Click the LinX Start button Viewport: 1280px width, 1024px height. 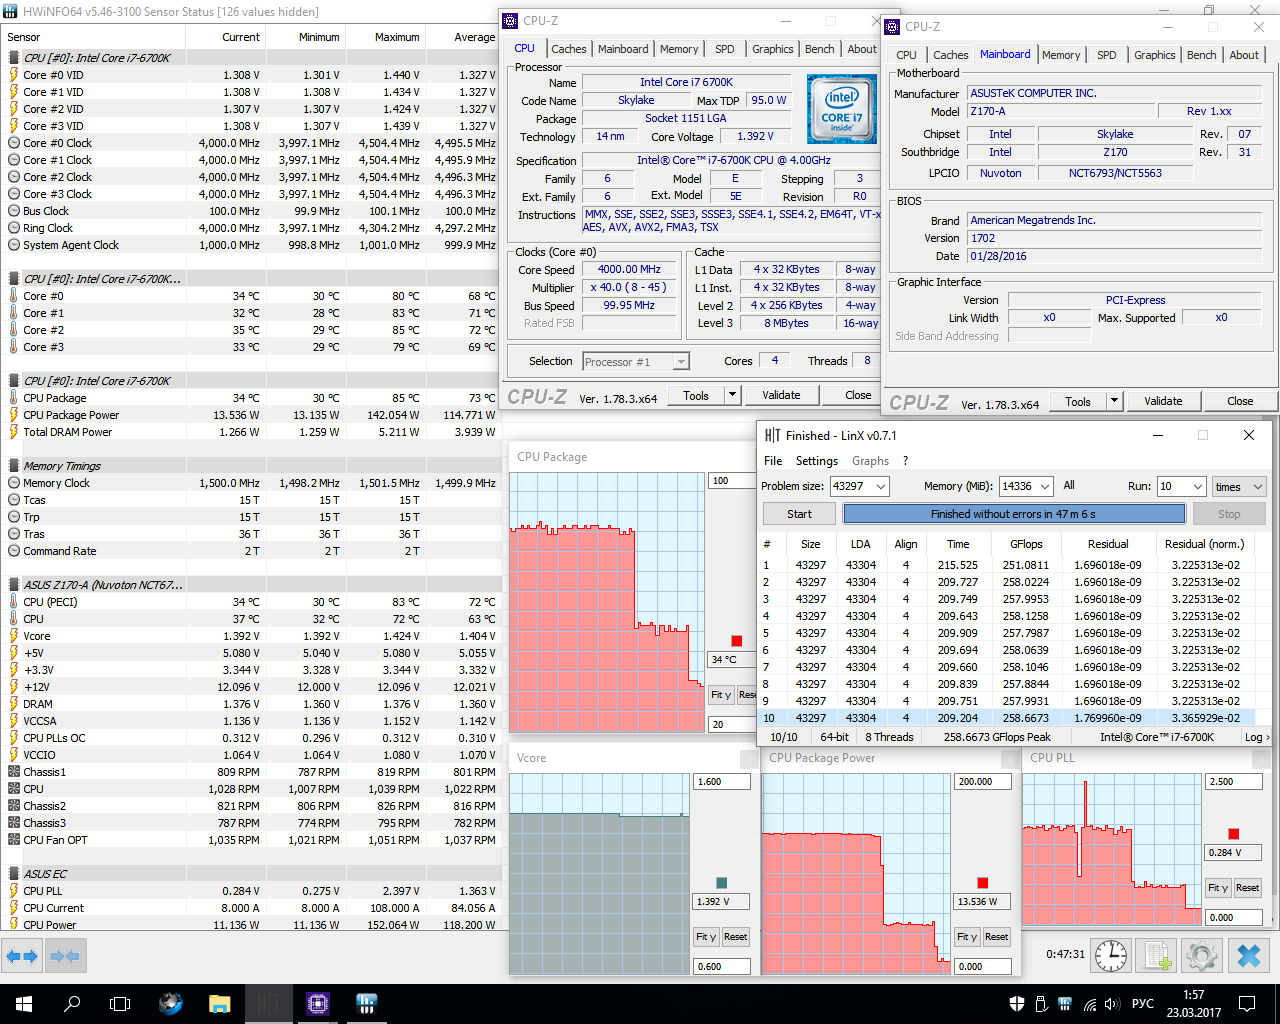[799, 514]
